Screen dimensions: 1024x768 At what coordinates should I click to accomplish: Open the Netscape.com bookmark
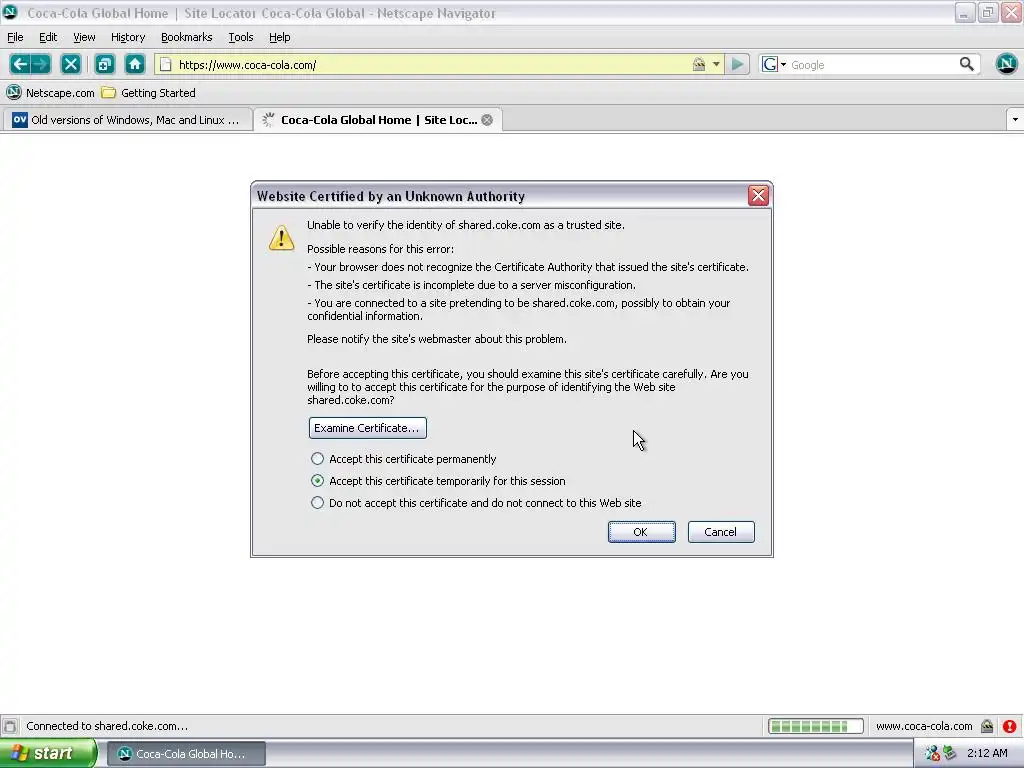coord(50,93)
